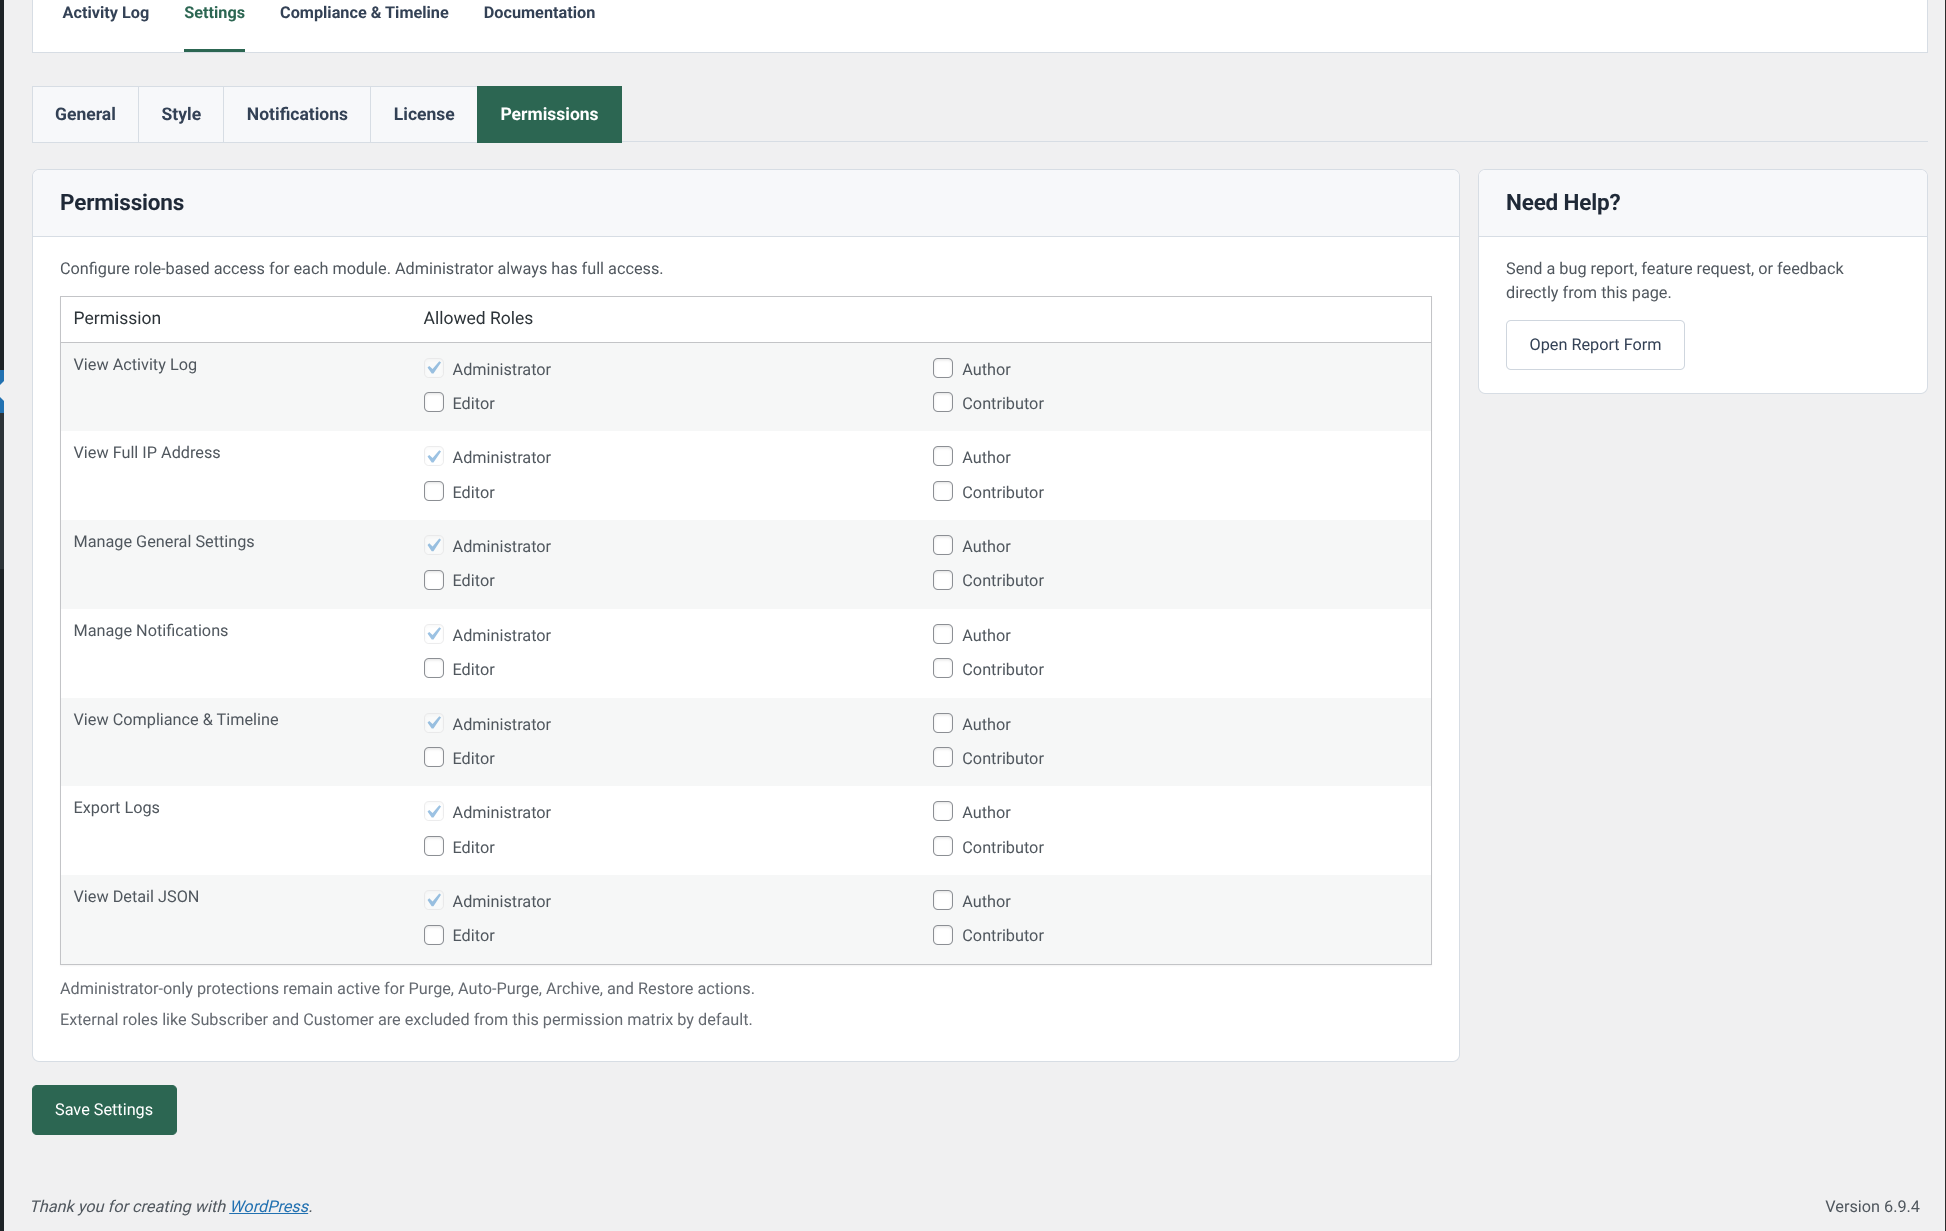Enable Contributor for View Compliance & Timeline
The width and height of the screenshot is (1946, 1231).
tap(943, 757)
